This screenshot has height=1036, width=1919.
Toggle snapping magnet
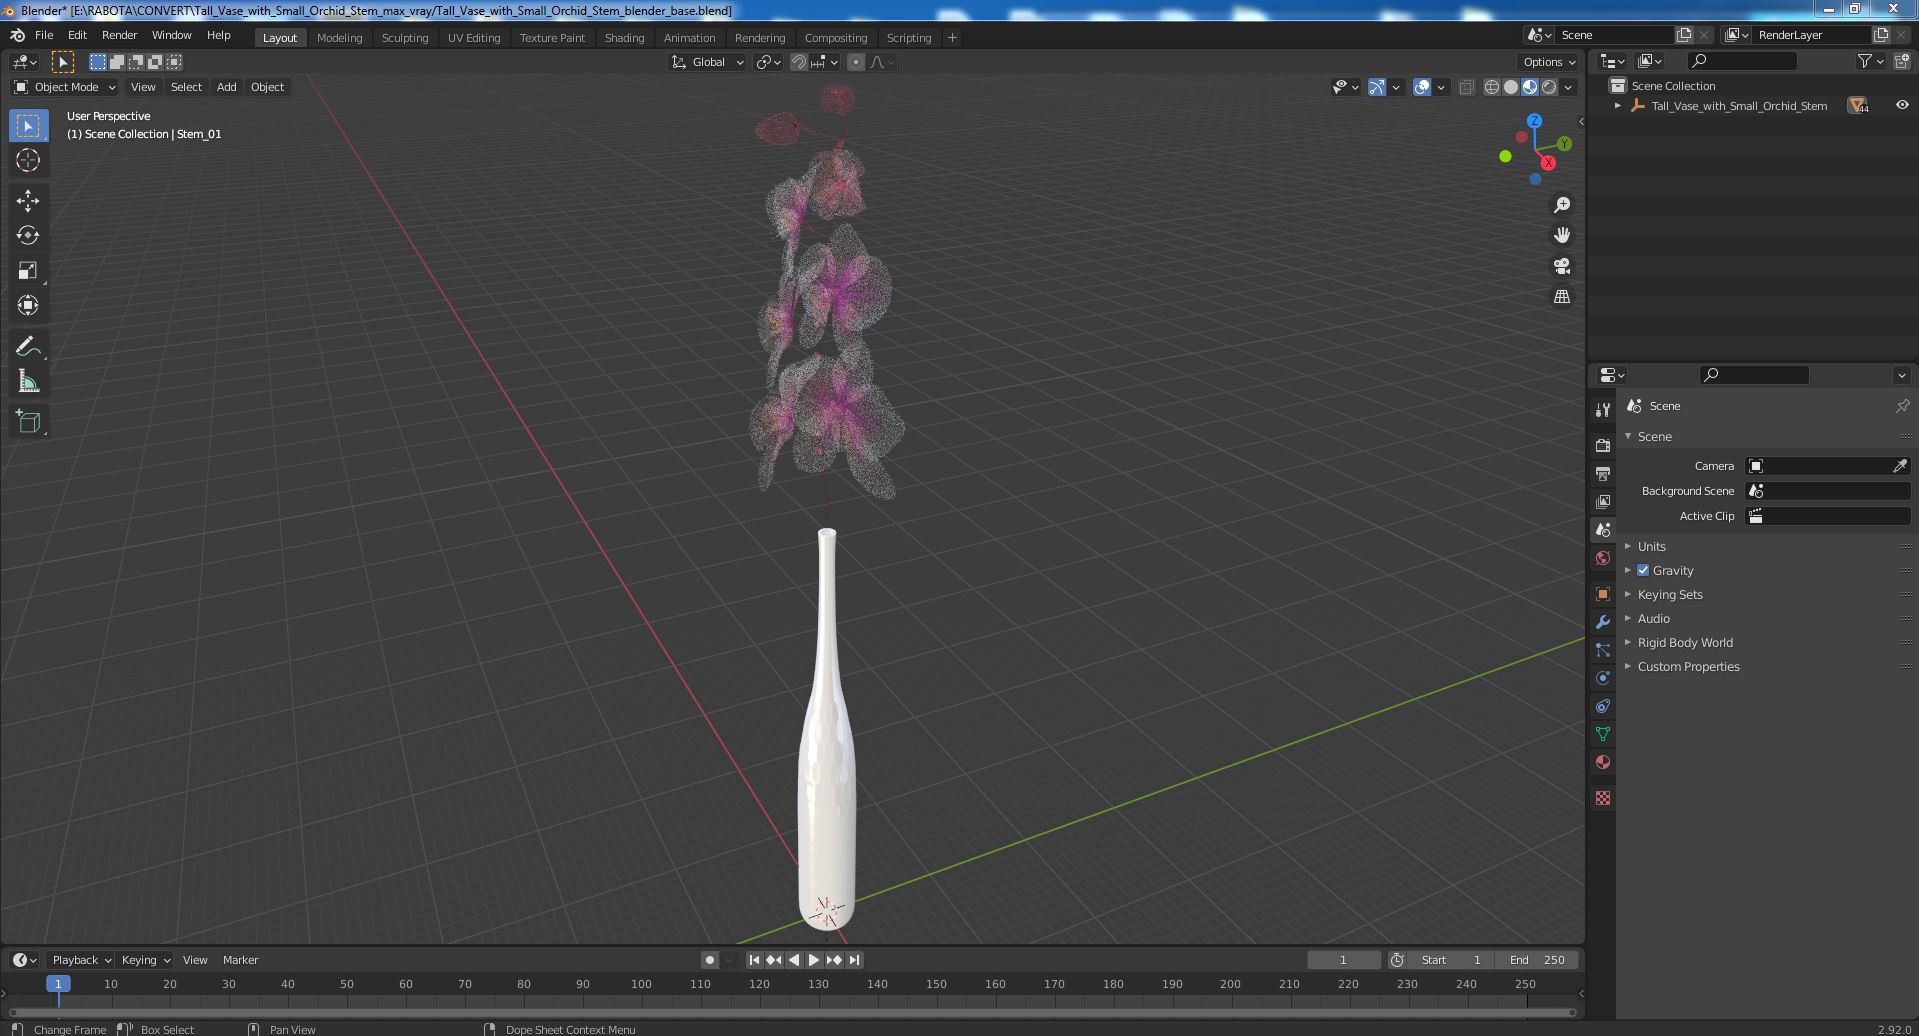[x=799, y=62]
